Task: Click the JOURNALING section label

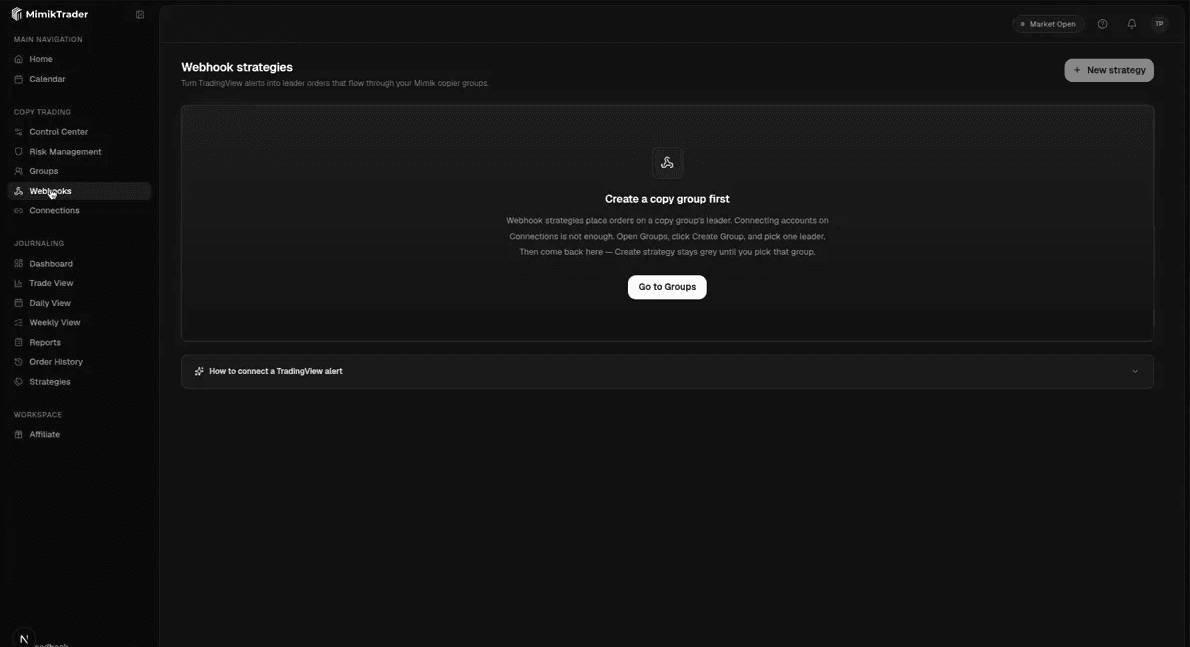Action: pos(39,243)
